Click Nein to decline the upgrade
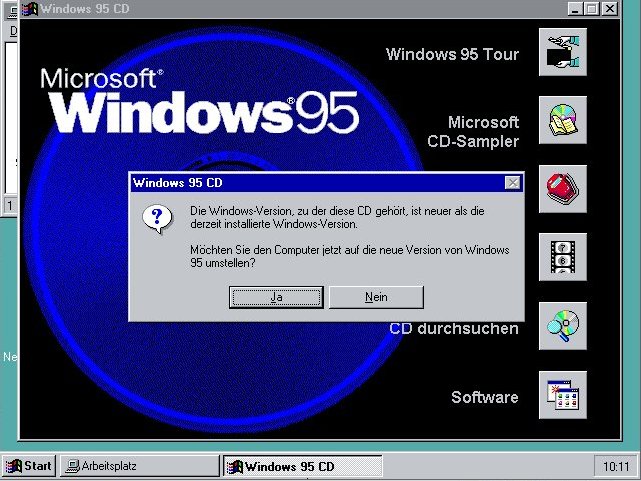The image size is (641, 481). (376, 297)
